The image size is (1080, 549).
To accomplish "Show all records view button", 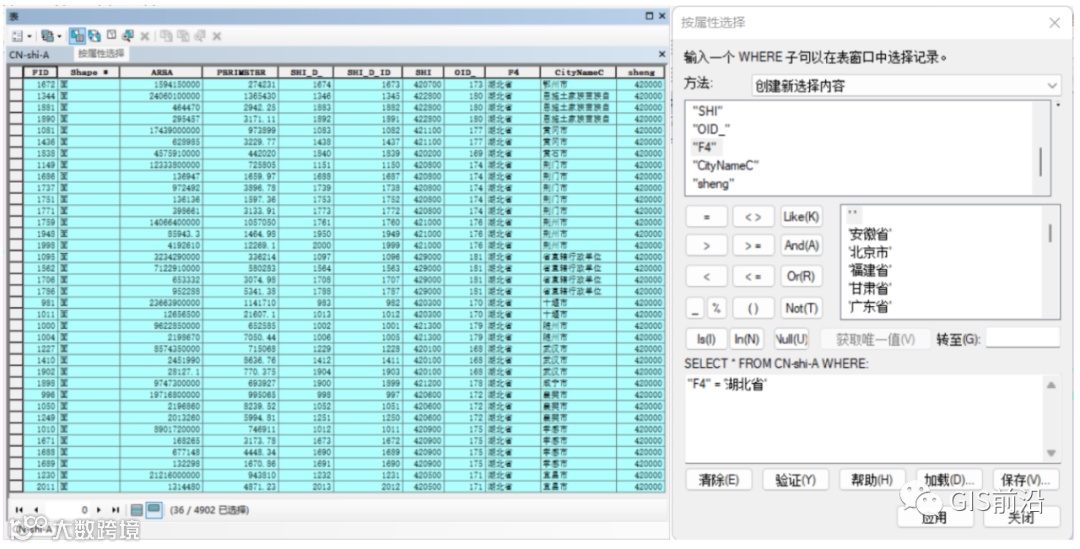I will point(136,510).
